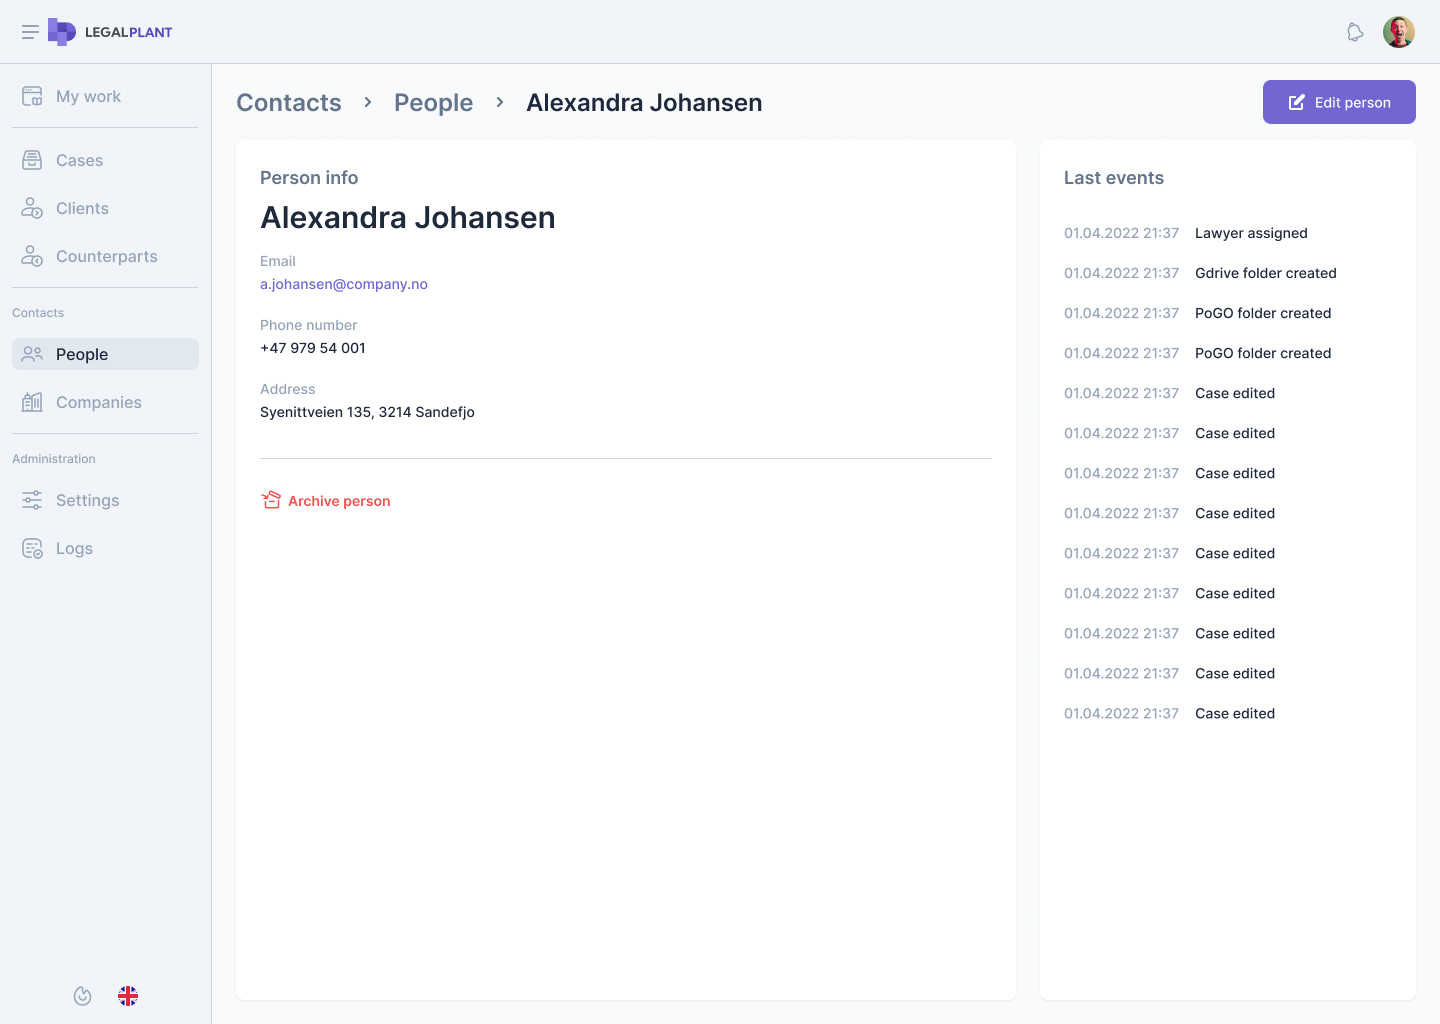Image resolution: width=1440 pixels, height=1024 pixels.
Task: Switch theme using the moon icon
Action: tap(83, 996)
